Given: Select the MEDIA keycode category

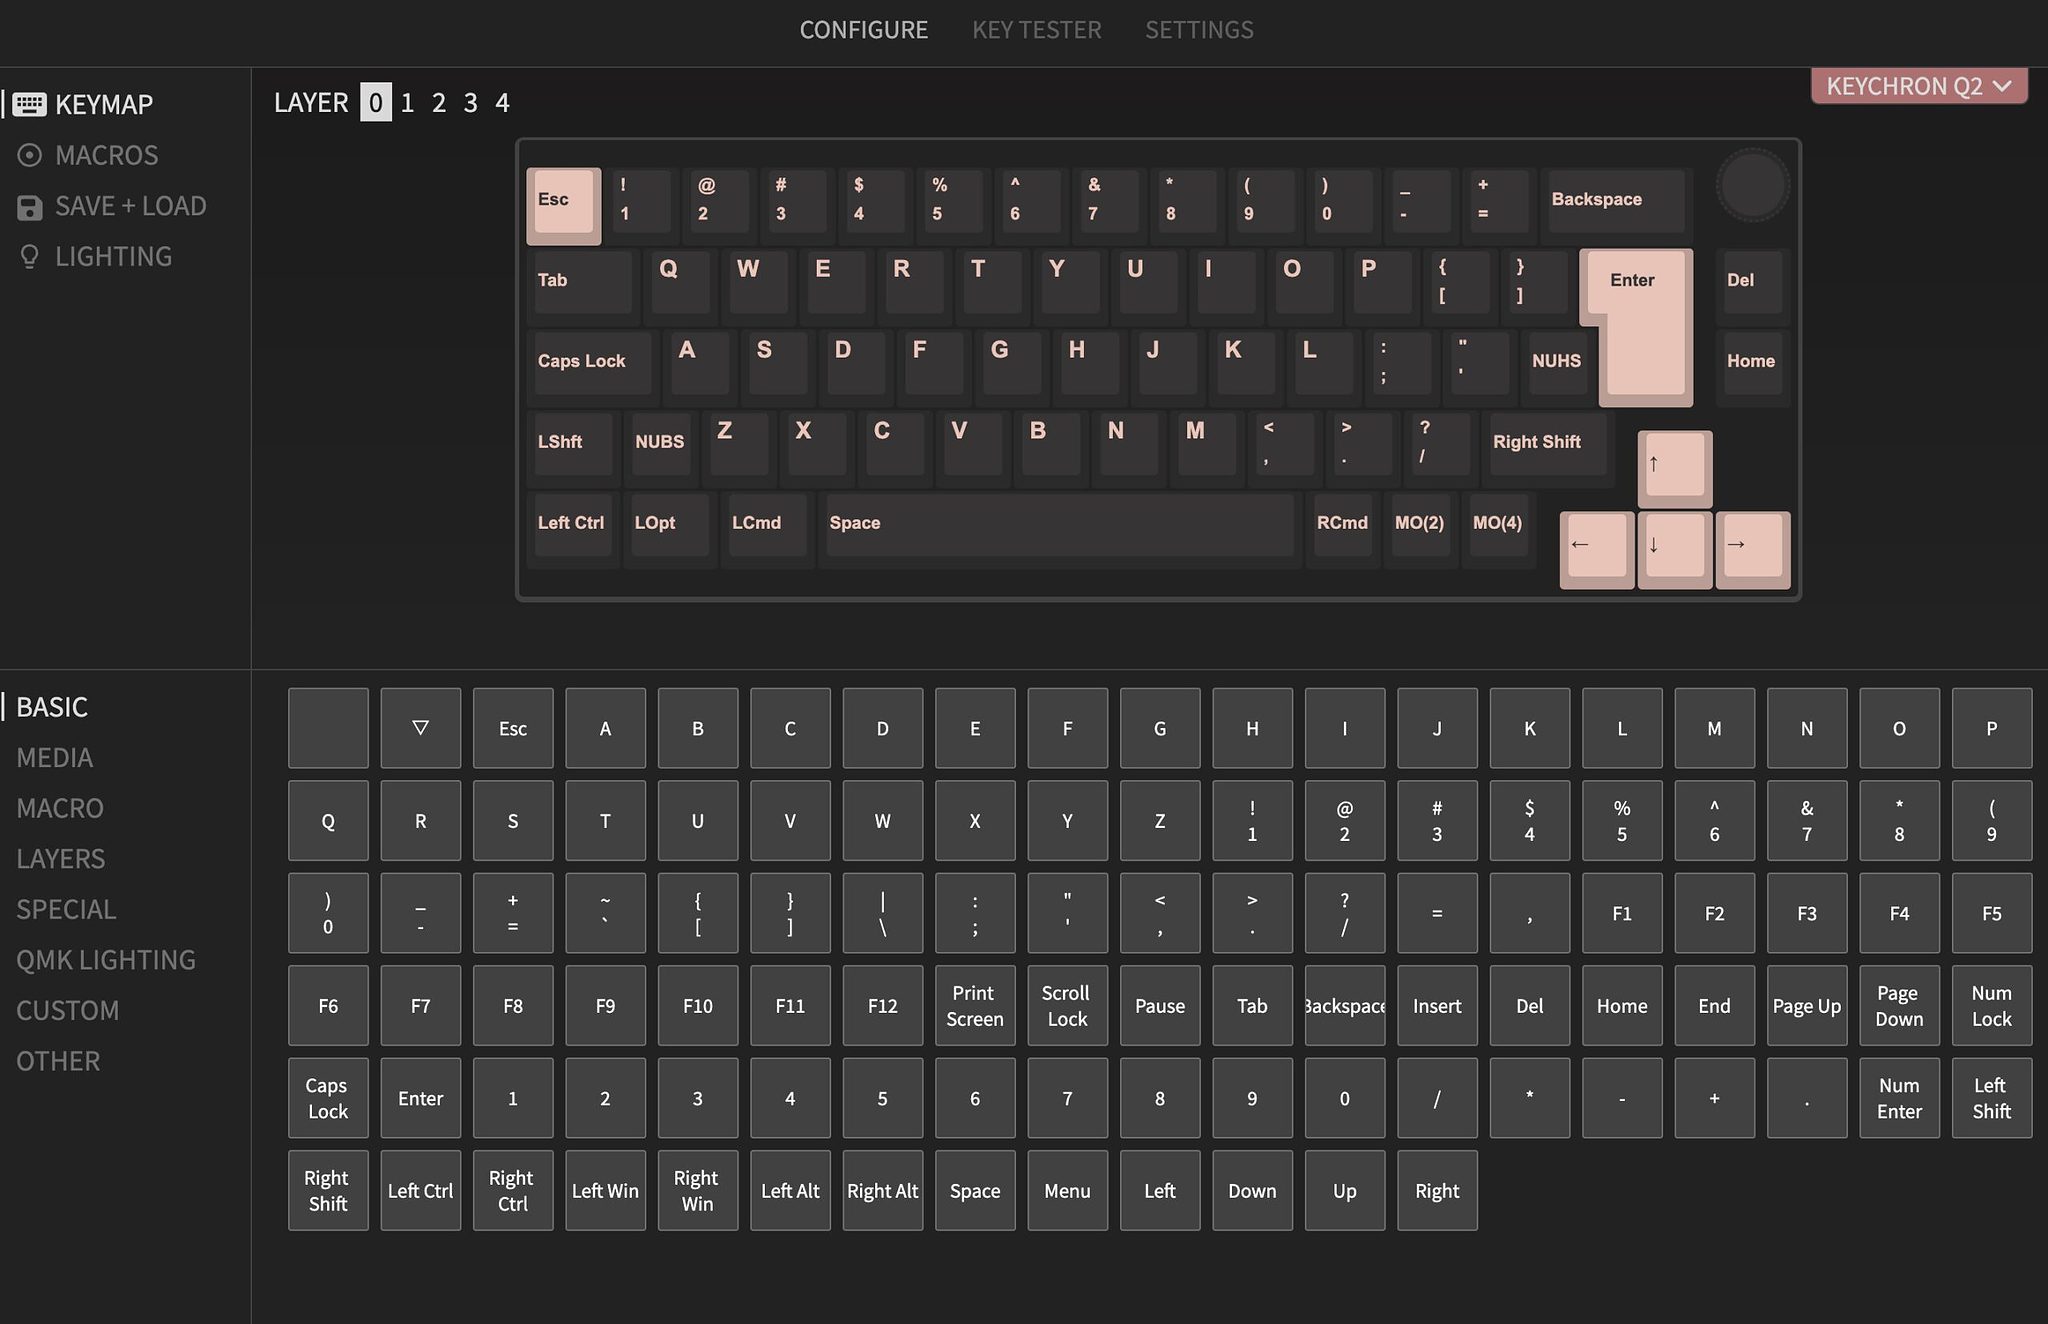Looking at the screenshot, I should pos(54,757).
